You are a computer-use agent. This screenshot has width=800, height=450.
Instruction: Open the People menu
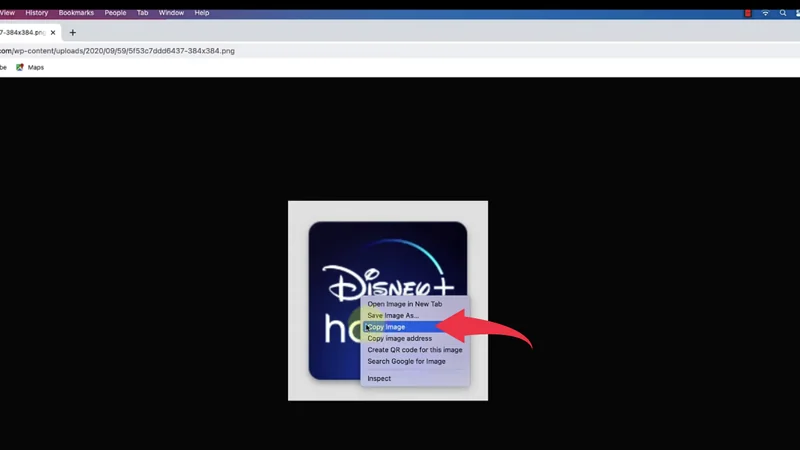(116, 13)
